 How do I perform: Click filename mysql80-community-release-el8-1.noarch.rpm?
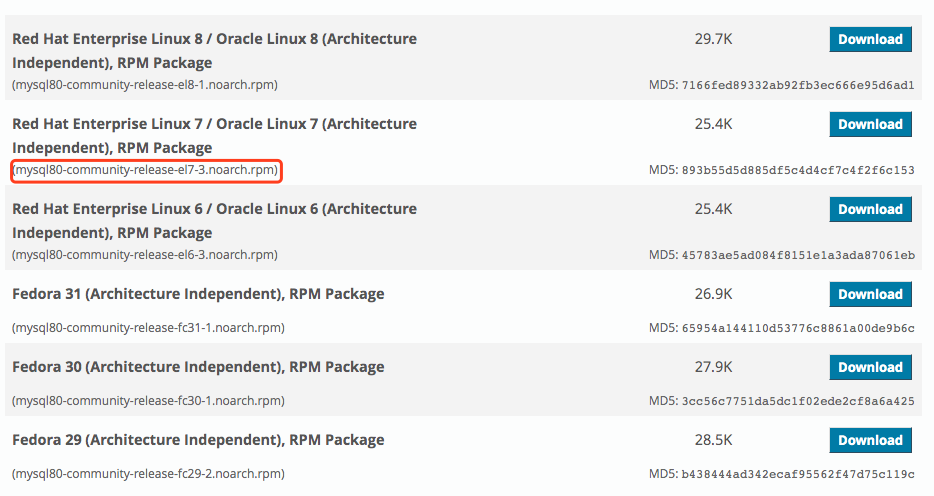click(145, 85)
